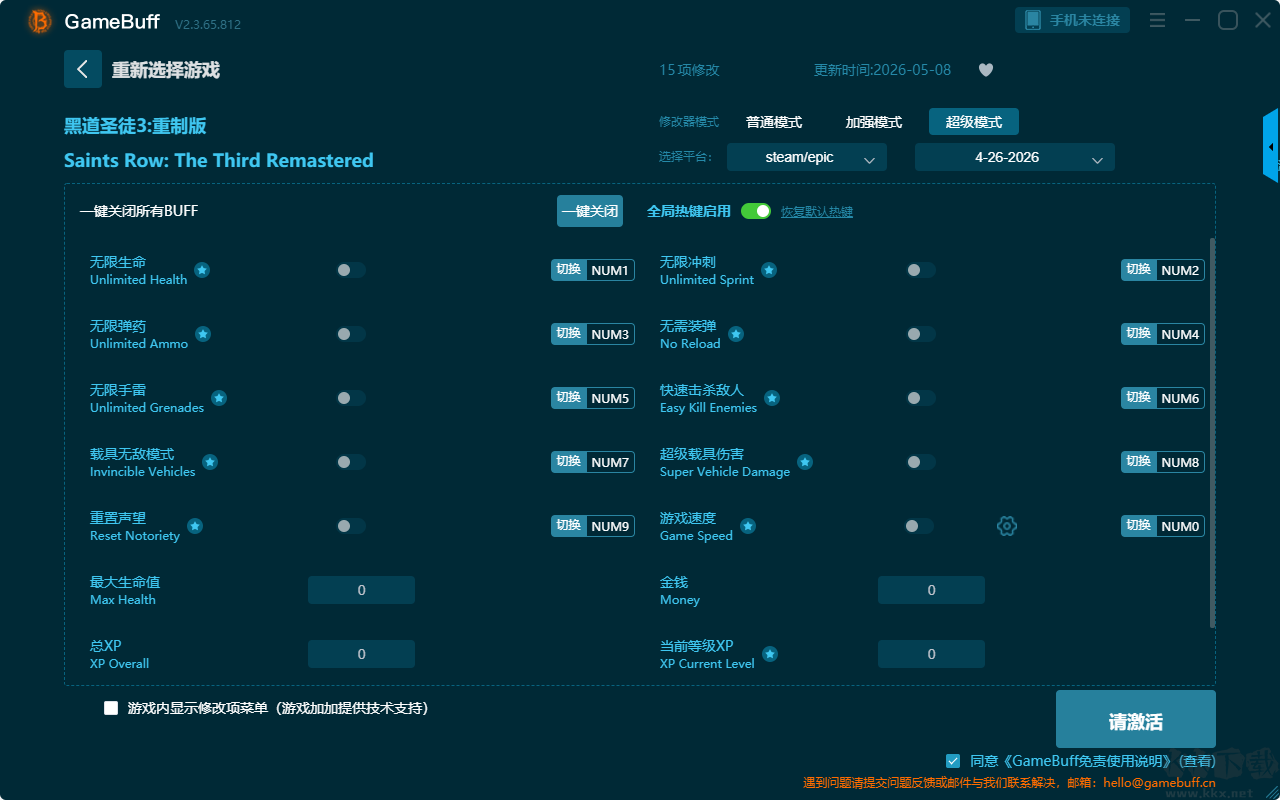Click the Saints Row: The Third Remastered title
Viewport: 1280px width, 800px height.
tap(219, 160)
